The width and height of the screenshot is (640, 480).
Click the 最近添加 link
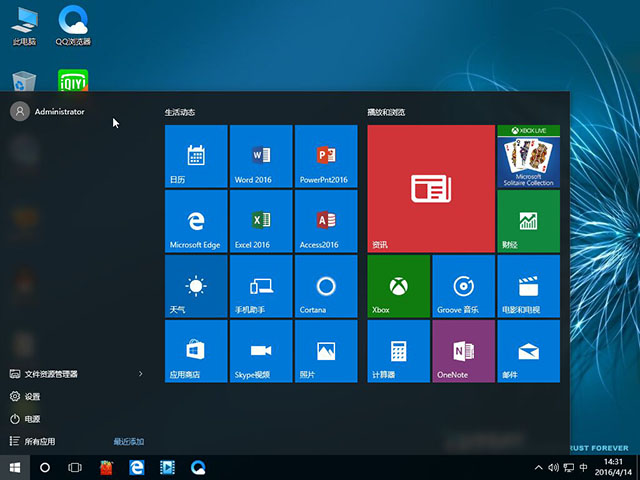(x=129, y=441)
